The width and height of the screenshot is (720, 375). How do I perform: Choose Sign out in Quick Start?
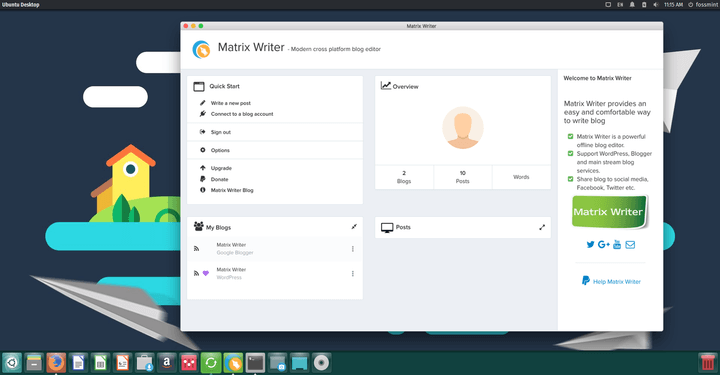[x=221, y=132]
